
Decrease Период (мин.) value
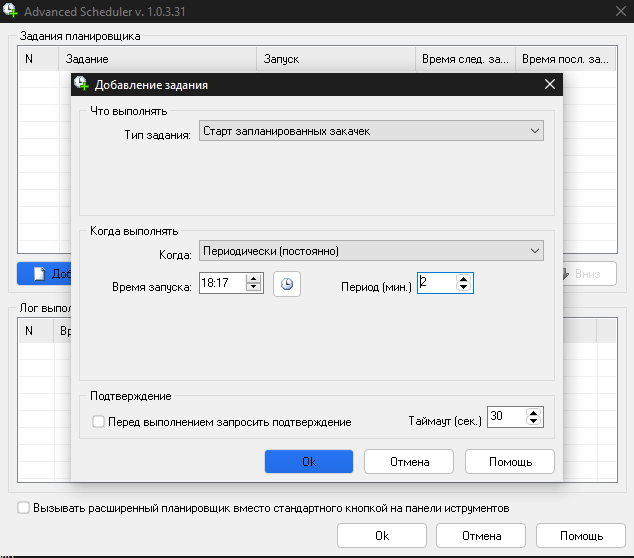click(463, 289)
